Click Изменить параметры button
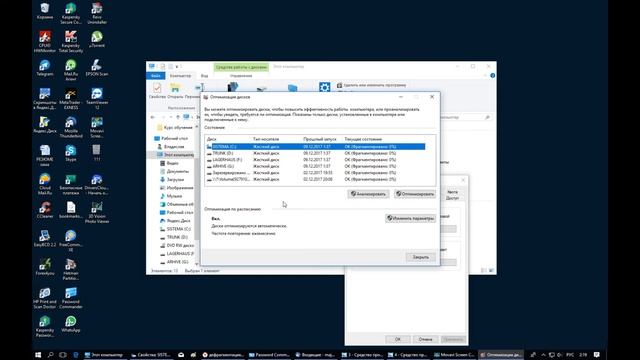640x360 pixels. click(x=410, y=218)
